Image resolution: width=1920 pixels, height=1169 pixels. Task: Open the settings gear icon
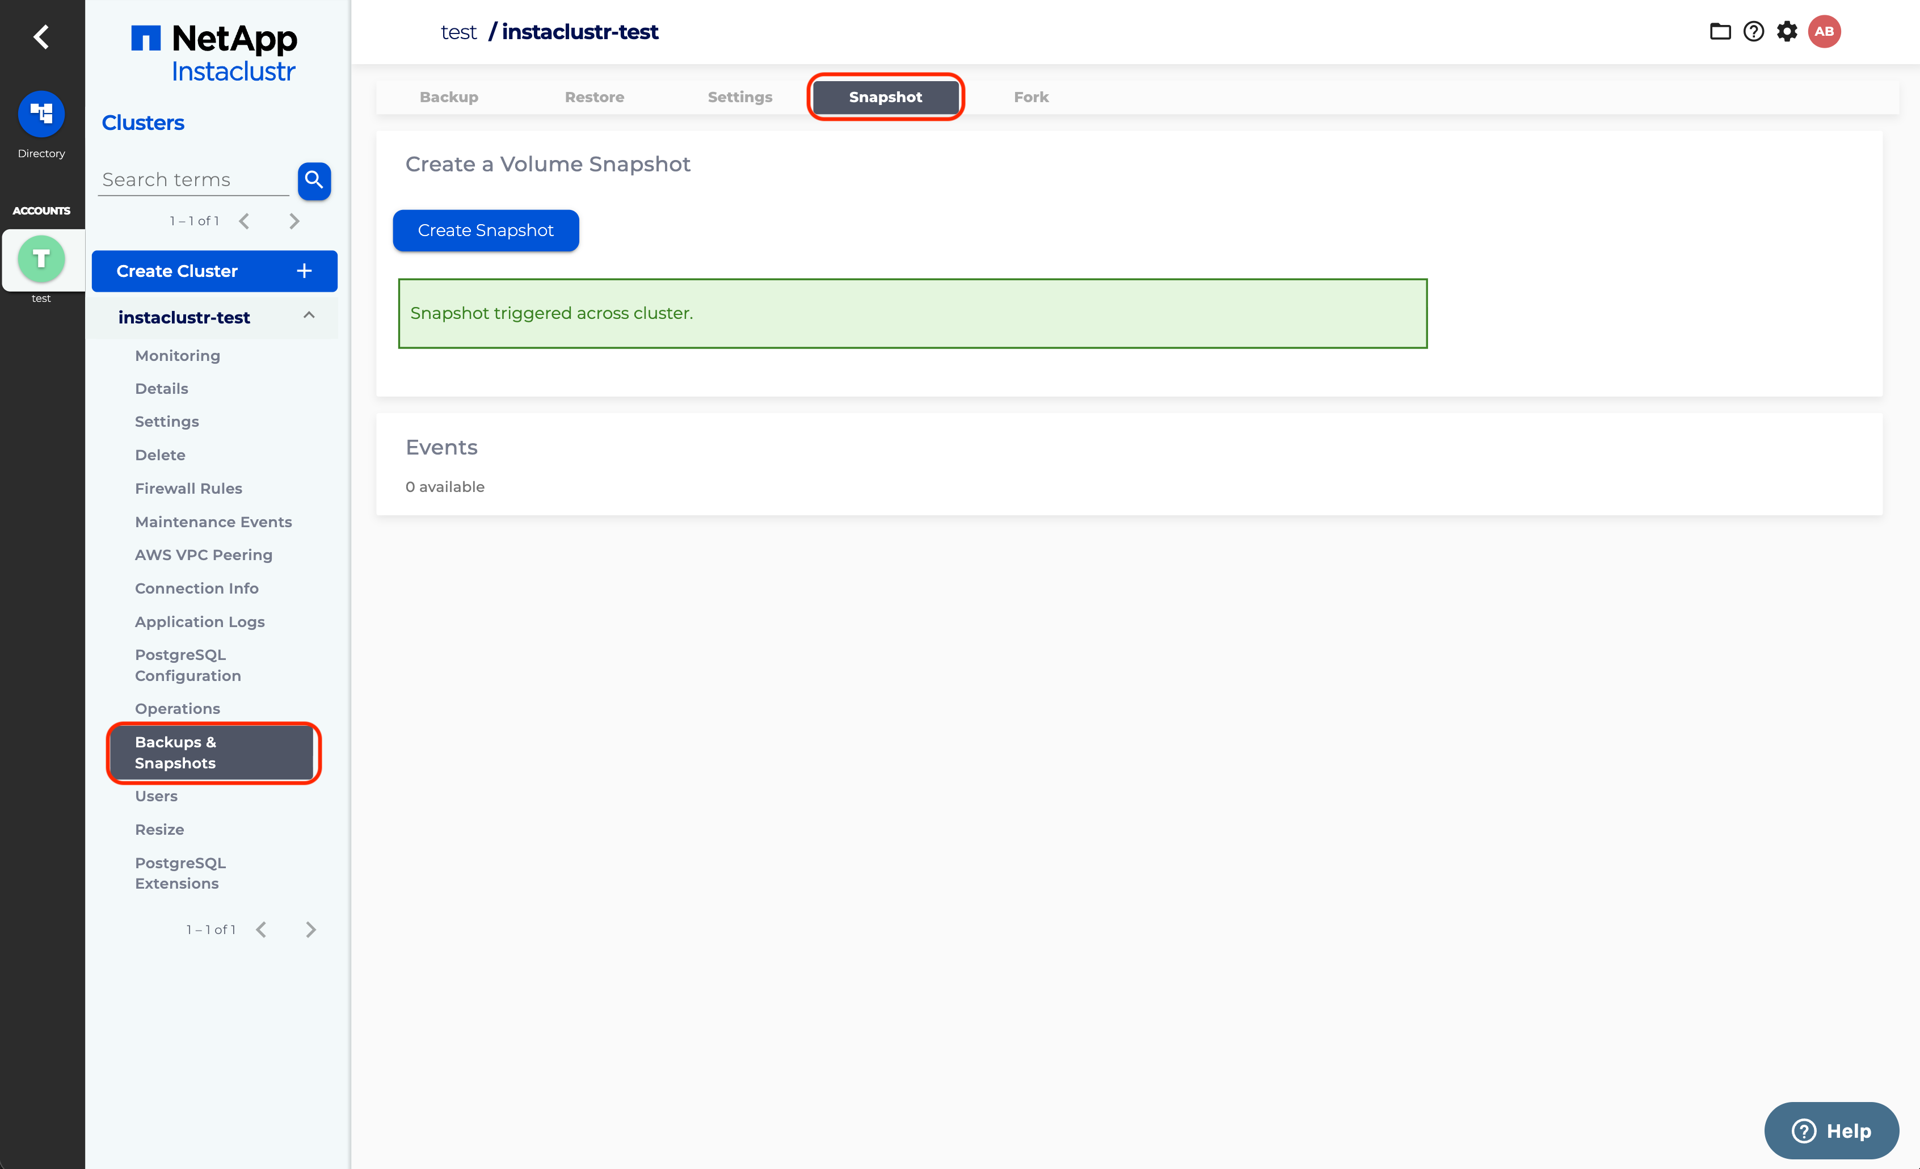pos(1787,32)
